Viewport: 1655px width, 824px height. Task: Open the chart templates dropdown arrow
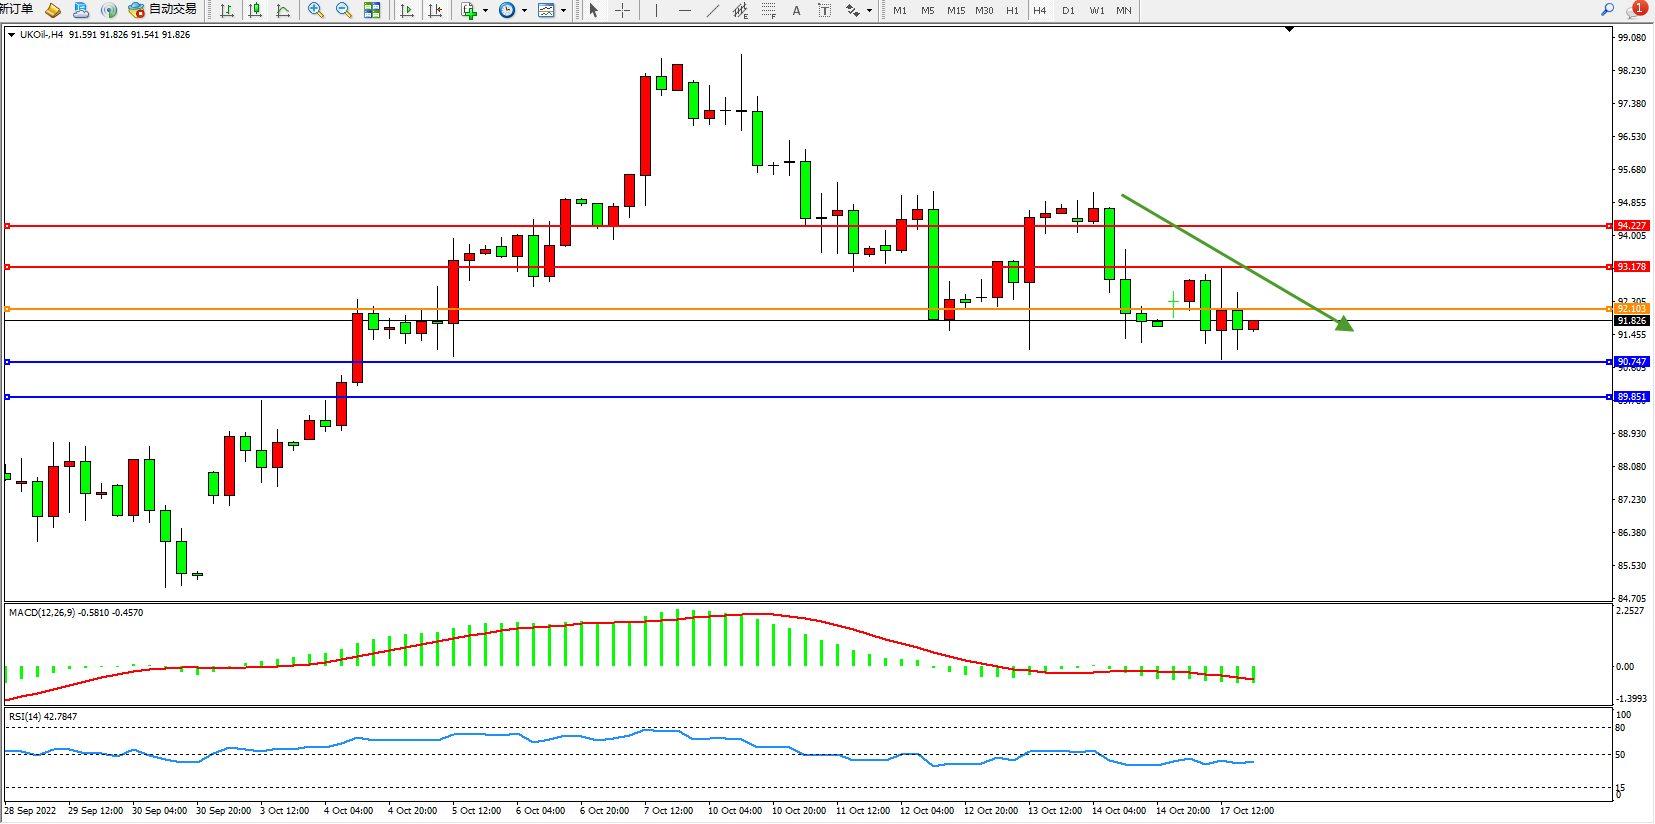tap(564, 11)
